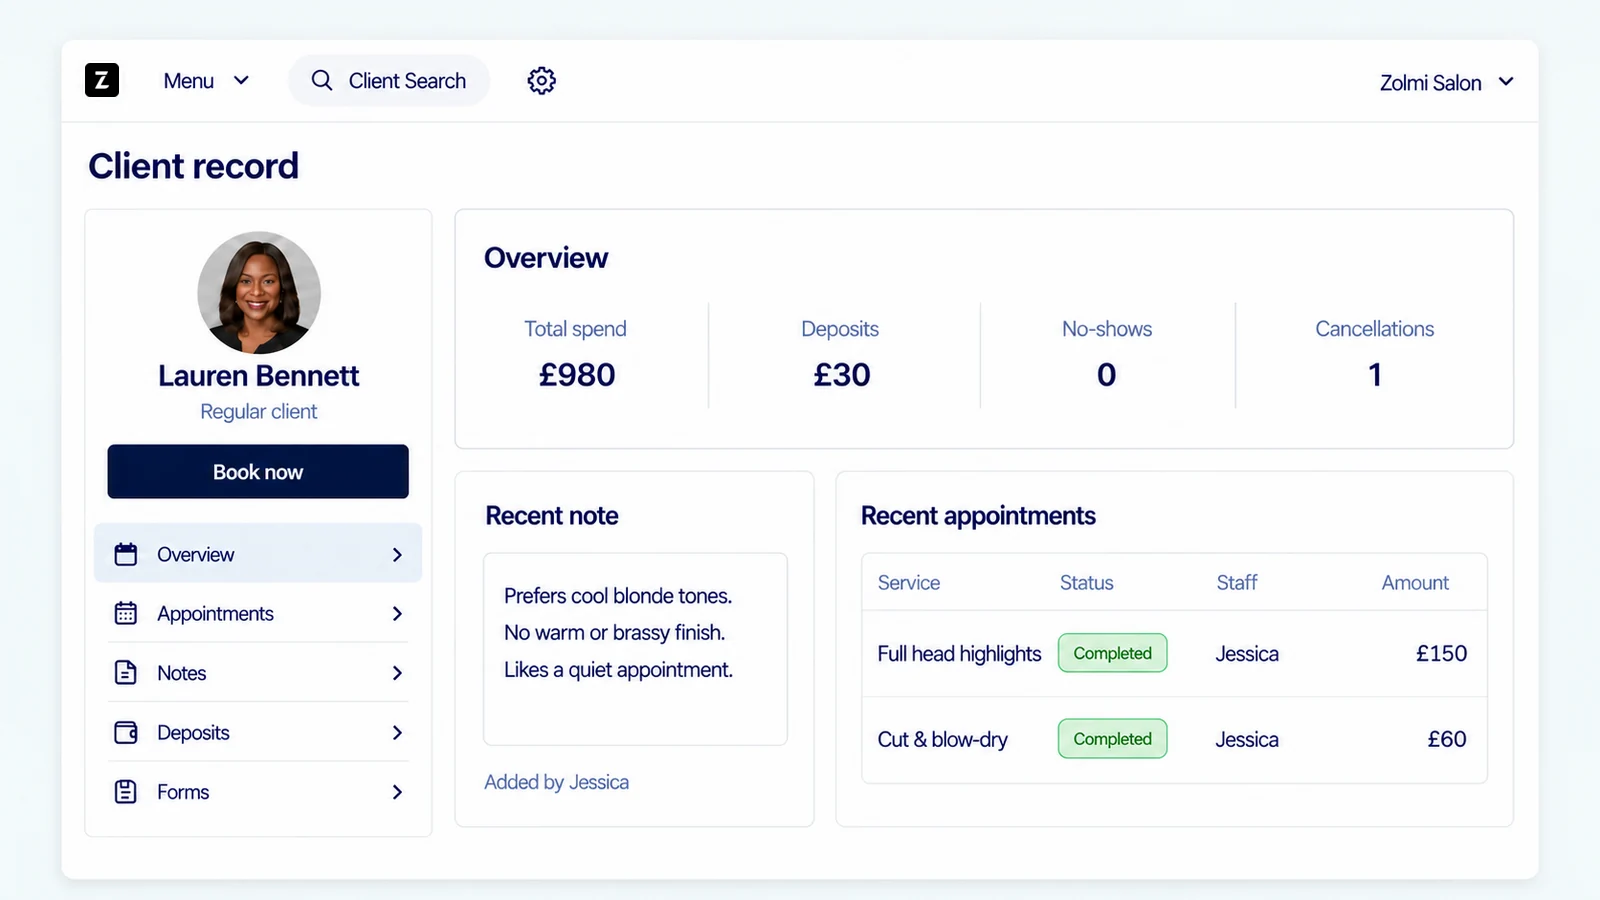
Task: Click Lauren Bennett's profile photo
Action: pyautogui.click(x=259, y=293)
